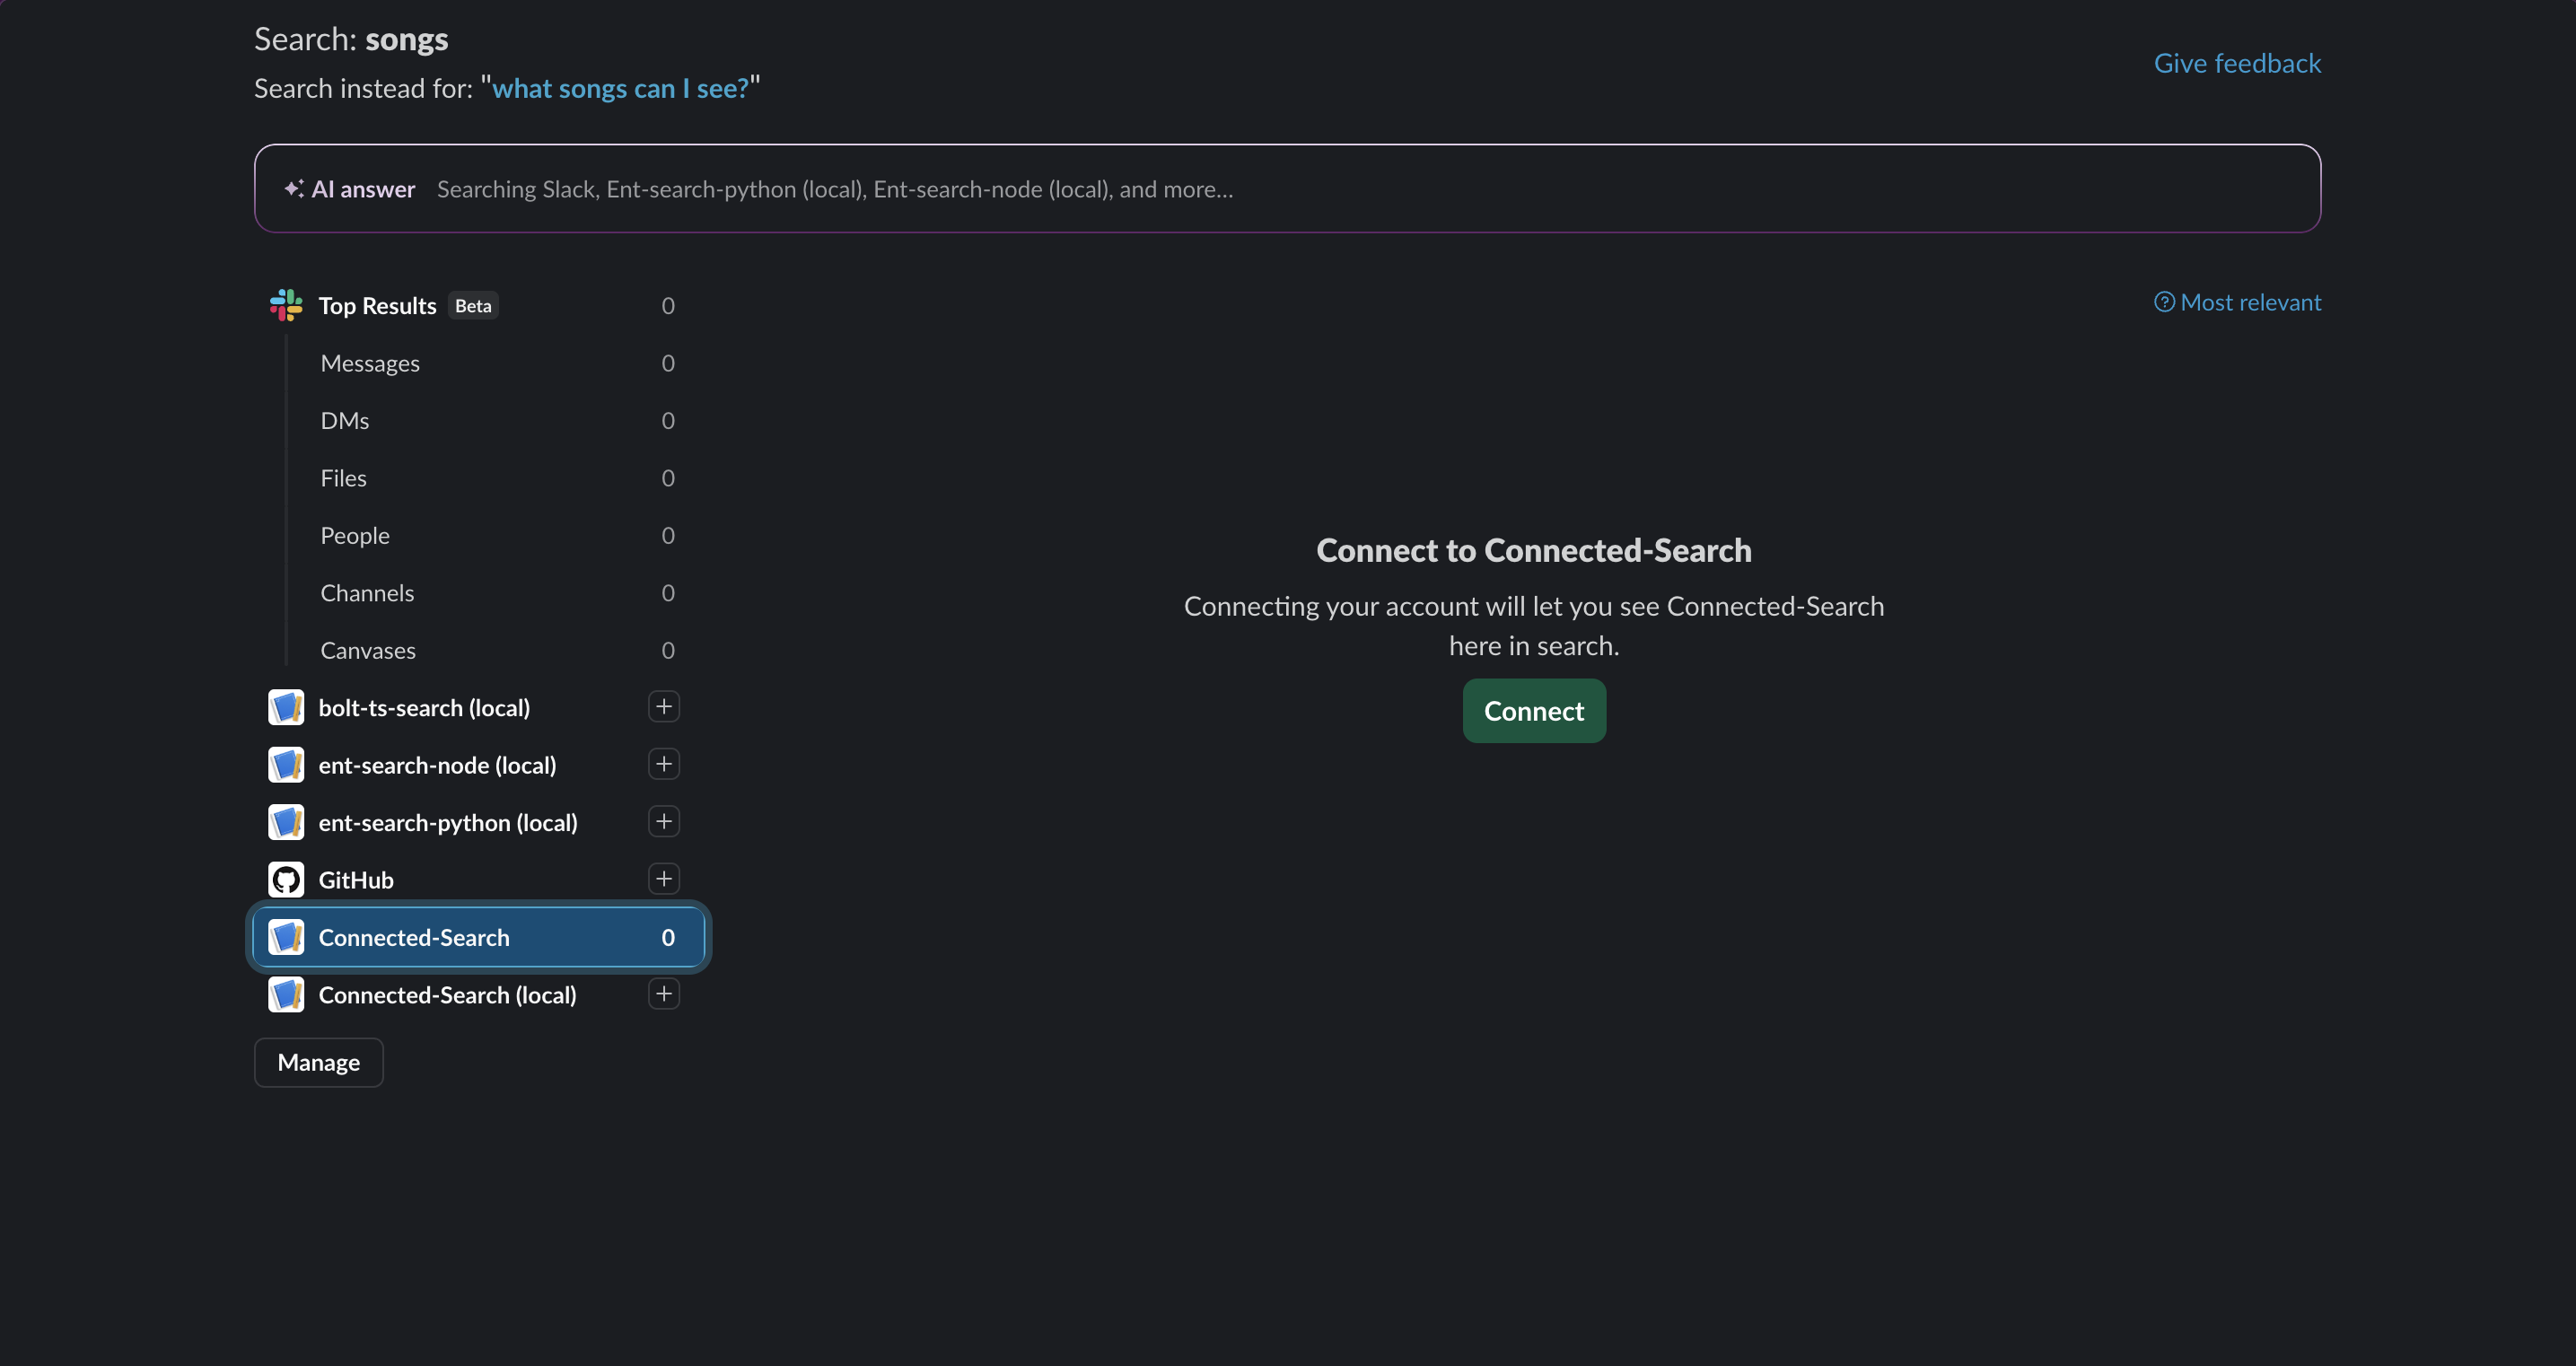The image size is (2576, 1366).
Task: Click the Give feedback link
Action: (2237, 63)
